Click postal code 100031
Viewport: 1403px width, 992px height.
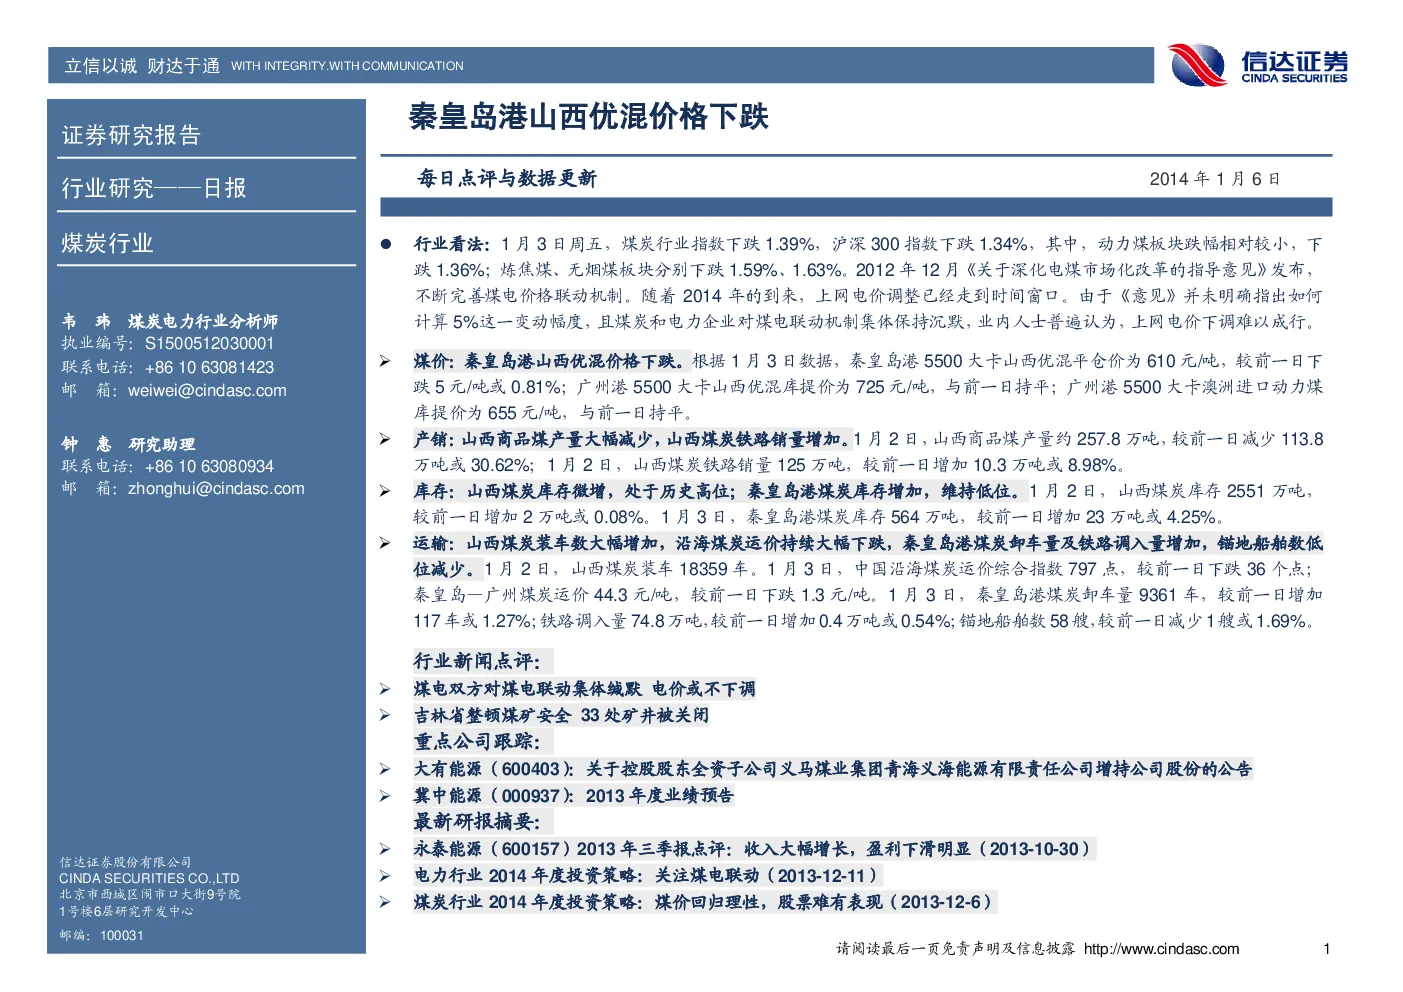pyautogui.click(x=122, y=936)
